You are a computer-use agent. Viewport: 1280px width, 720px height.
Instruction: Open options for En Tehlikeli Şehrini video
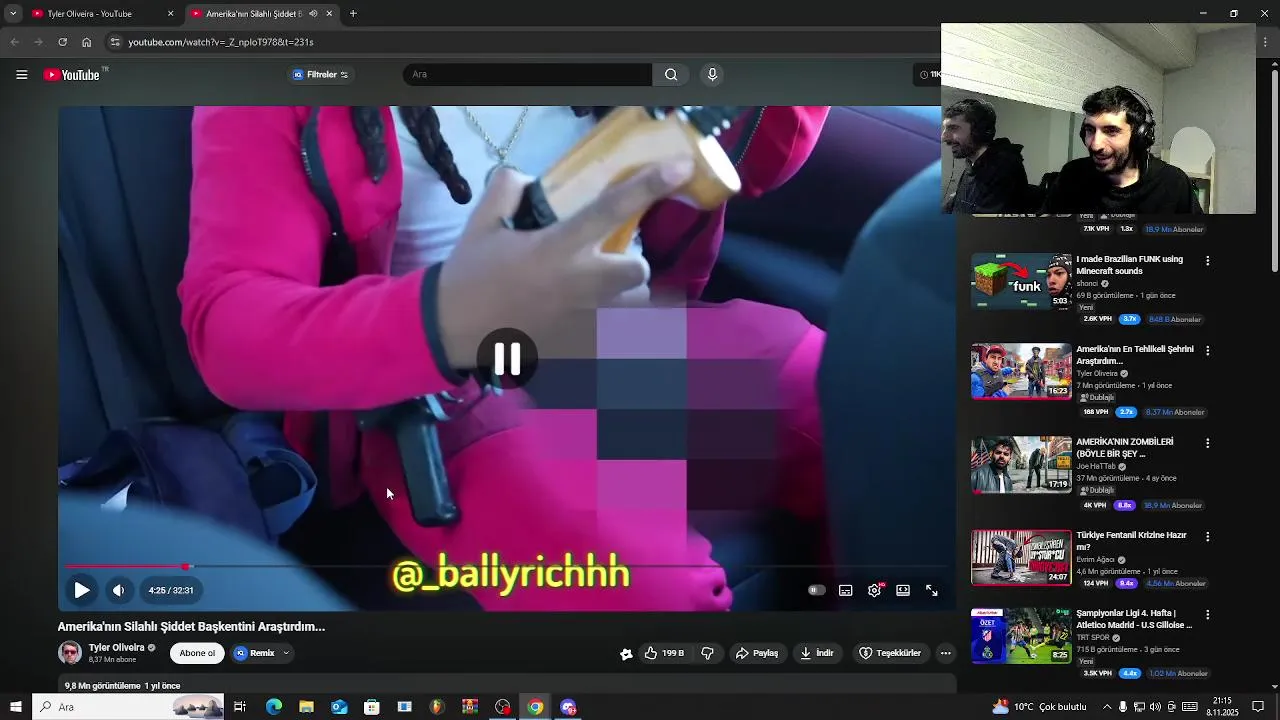tap(1208, 351)
